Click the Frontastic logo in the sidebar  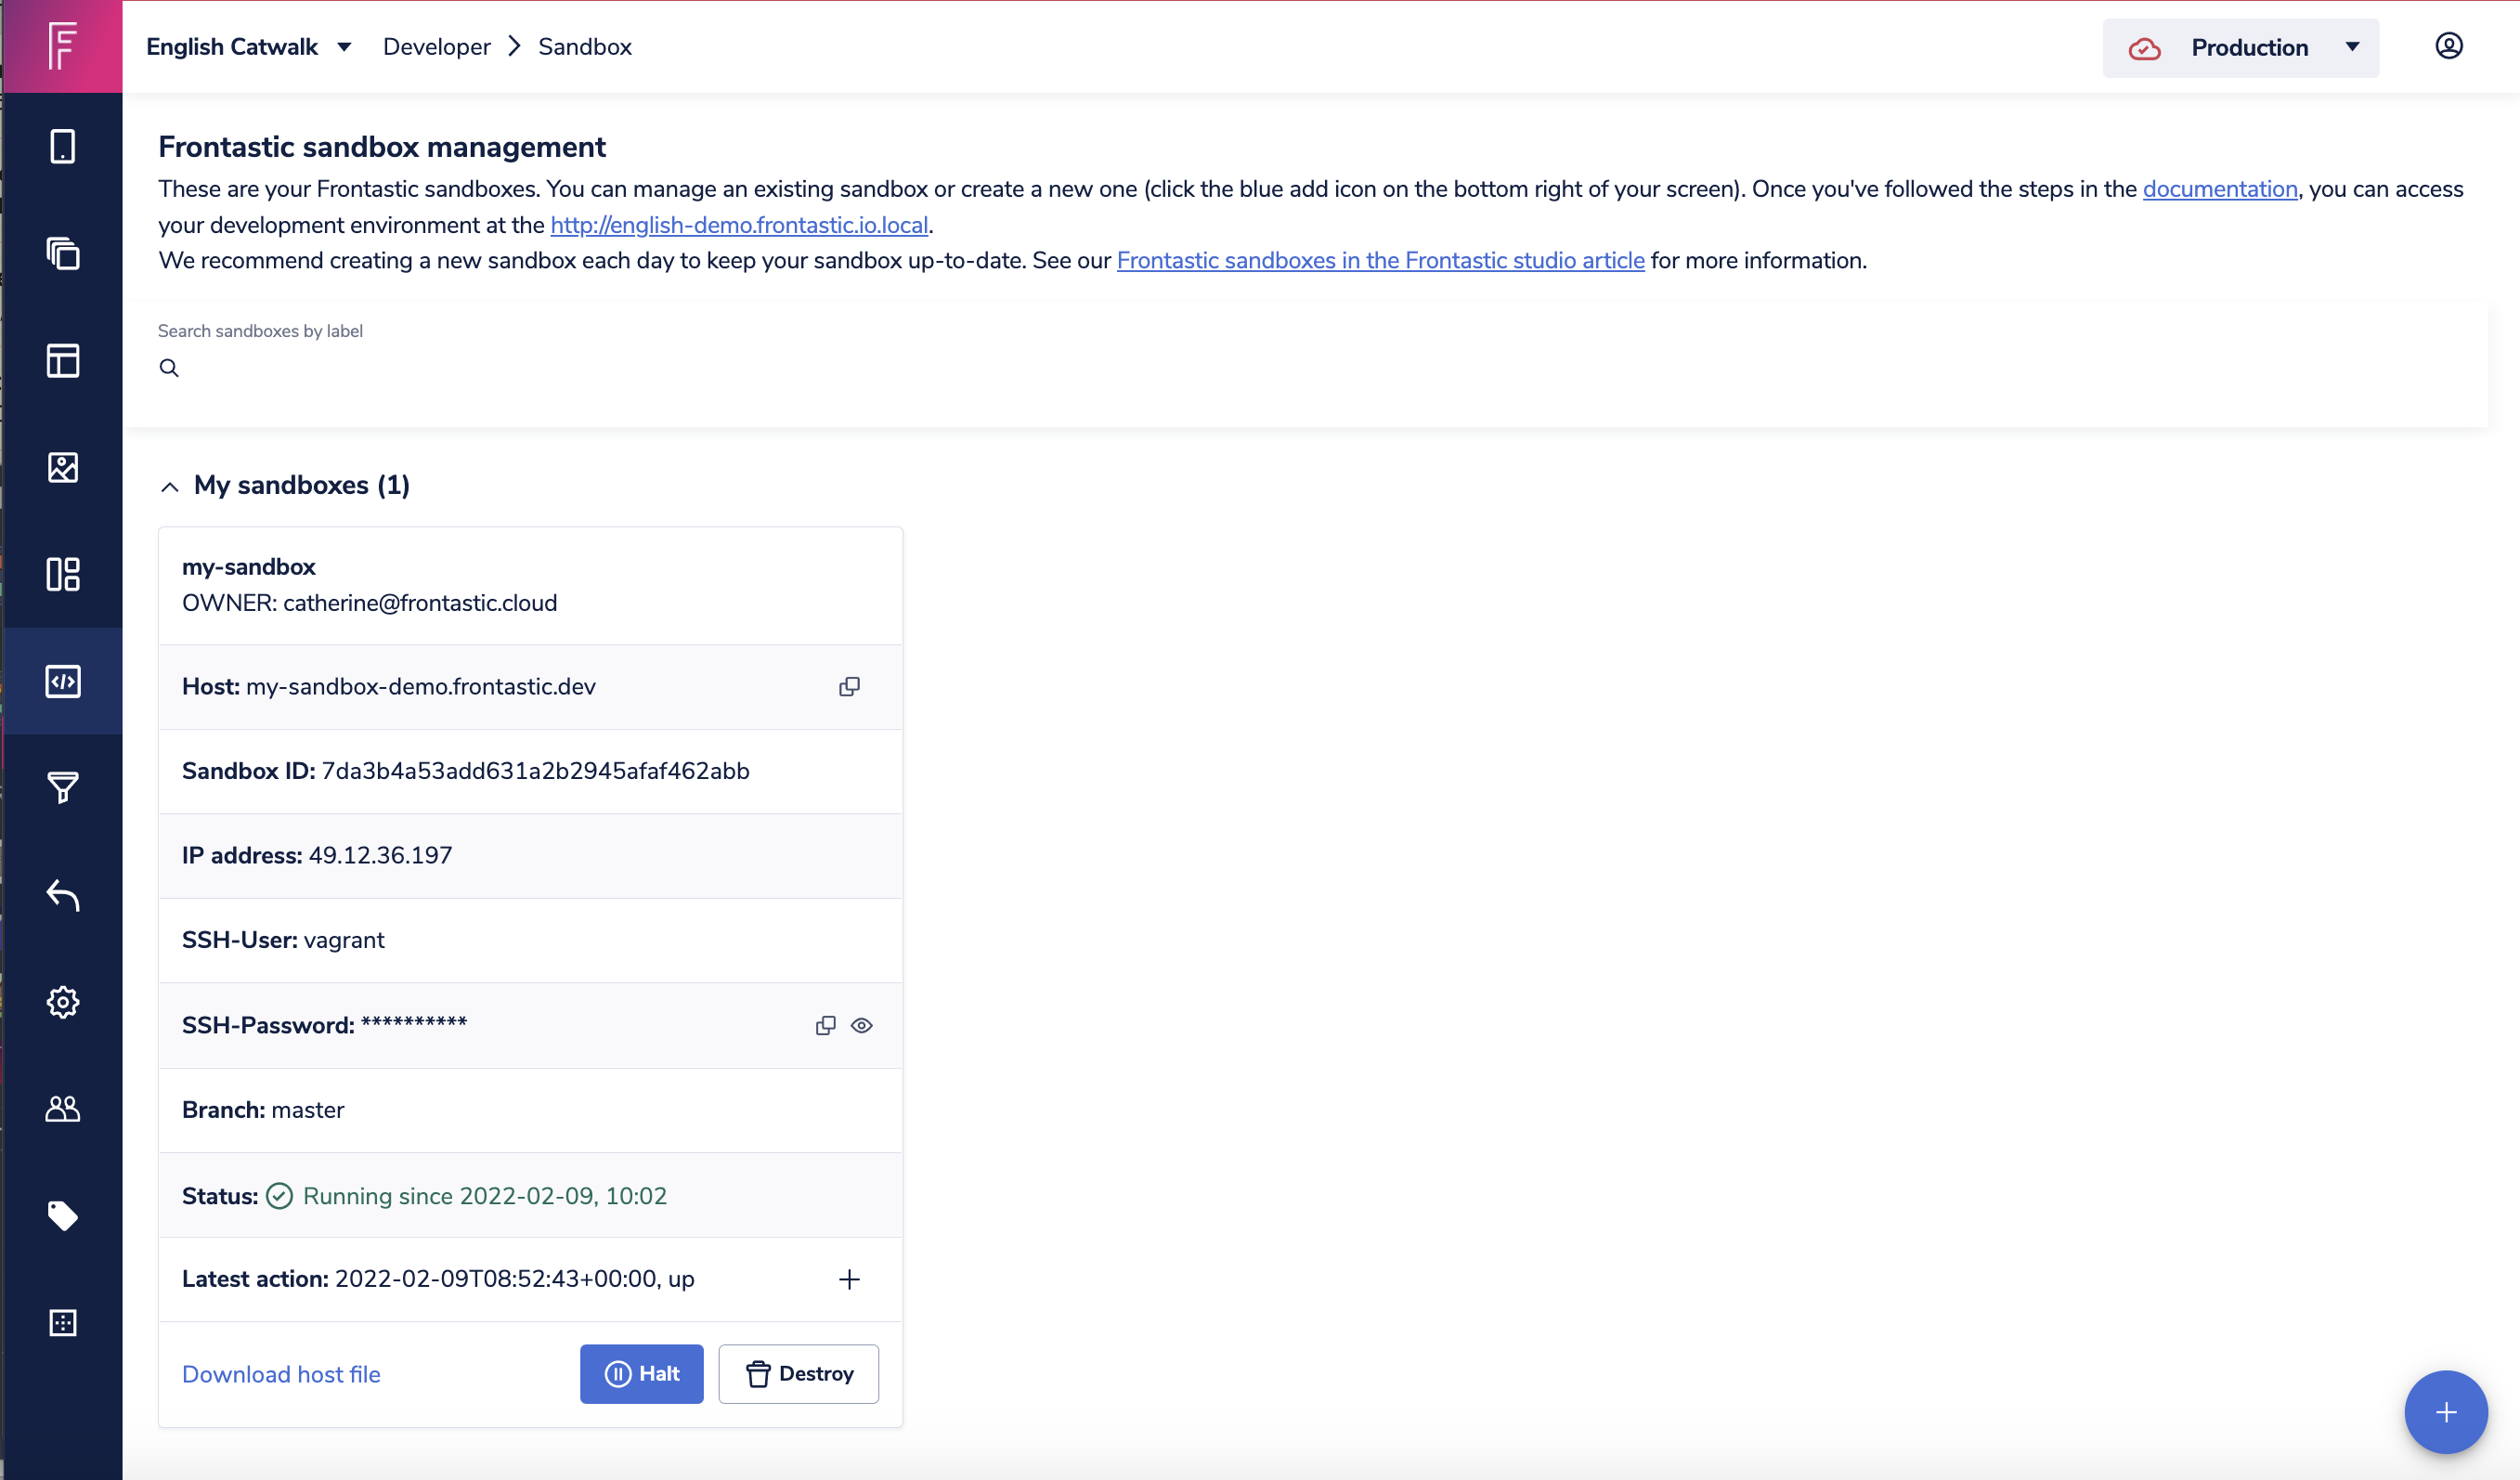pos(62,46)
